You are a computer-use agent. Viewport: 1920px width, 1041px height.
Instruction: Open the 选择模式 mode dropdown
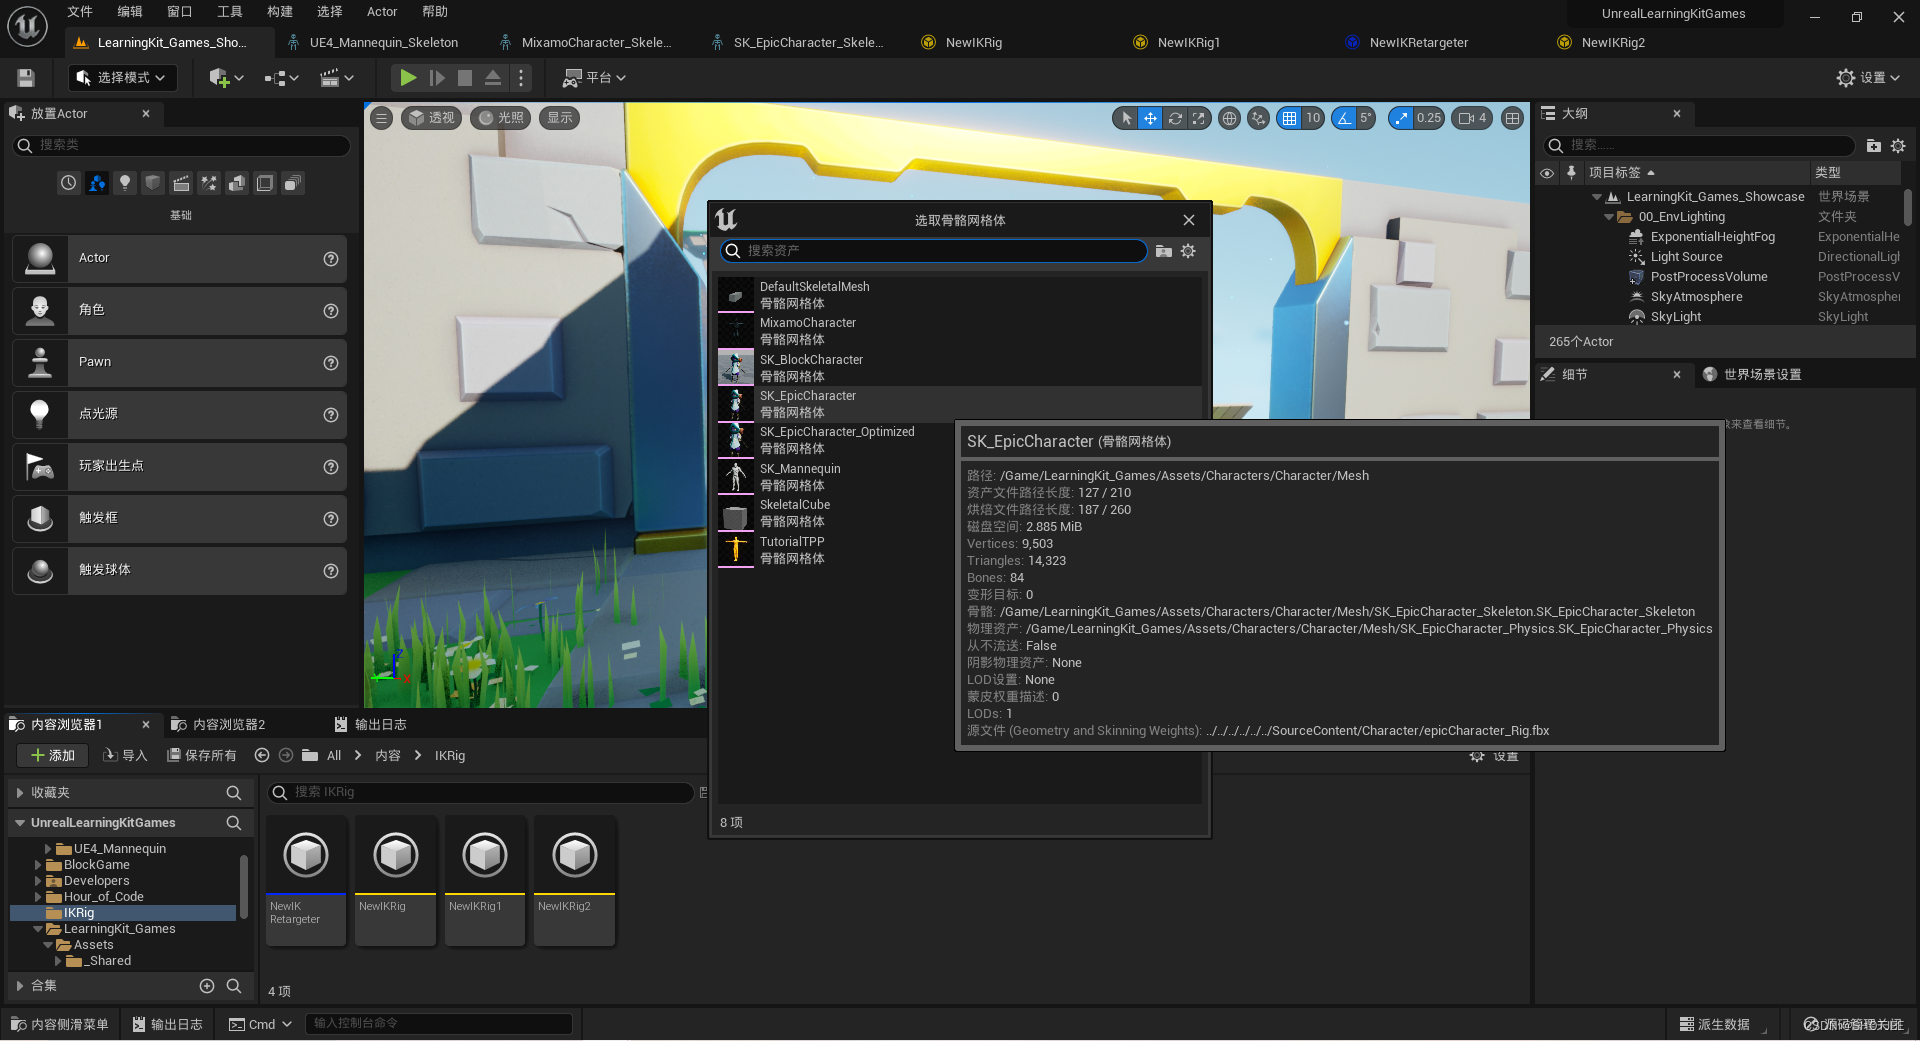pos(122,78)
